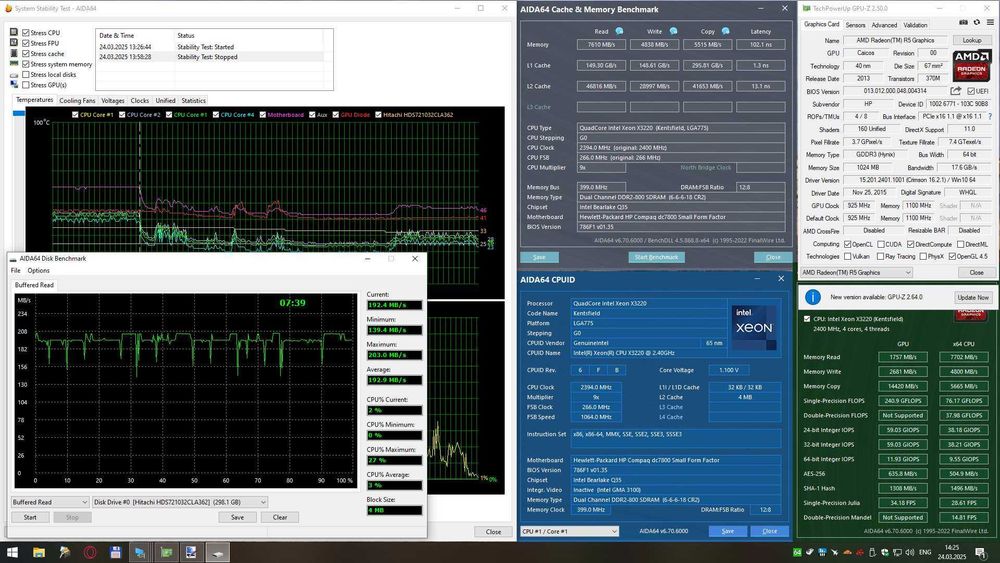1000x563 pixels.
Task: Toggle Stress cache checkbox
Action: (x=26, y=54)
